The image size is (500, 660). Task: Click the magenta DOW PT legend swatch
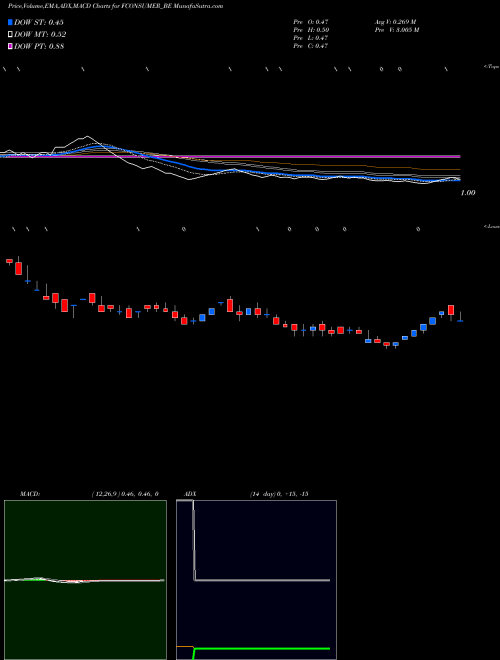coord(10,46)
